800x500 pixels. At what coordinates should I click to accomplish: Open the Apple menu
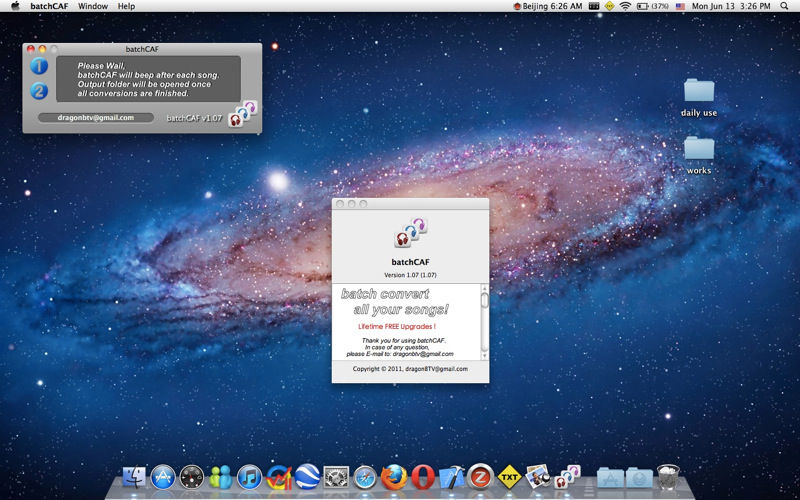click(15, 6)
